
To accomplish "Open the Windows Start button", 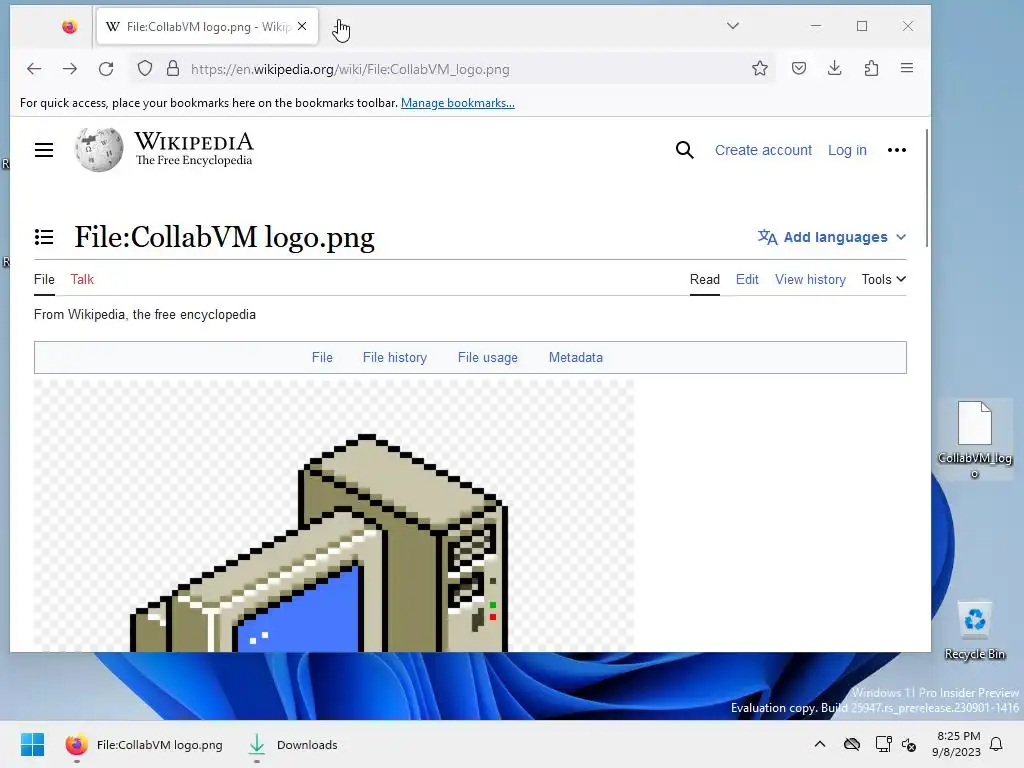I will click(32, 744).
